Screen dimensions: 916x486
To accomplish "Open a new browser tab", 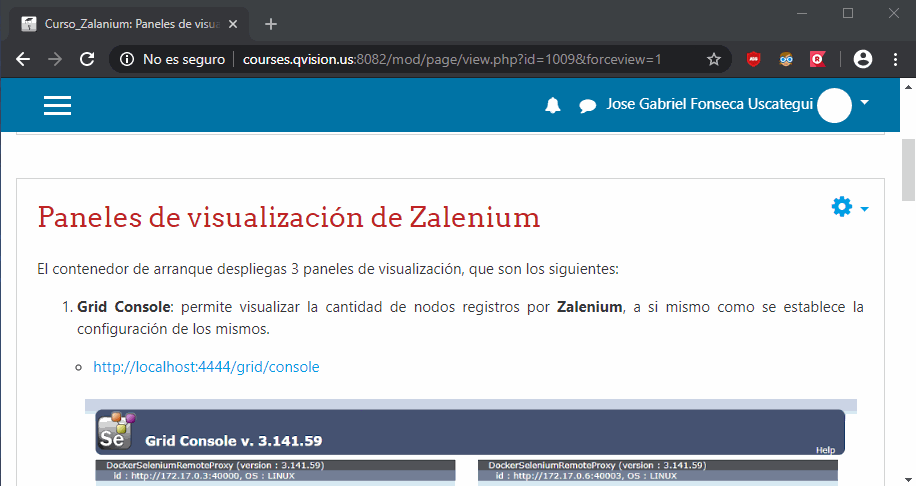I will pyautogui.click(x=270, y=24).
